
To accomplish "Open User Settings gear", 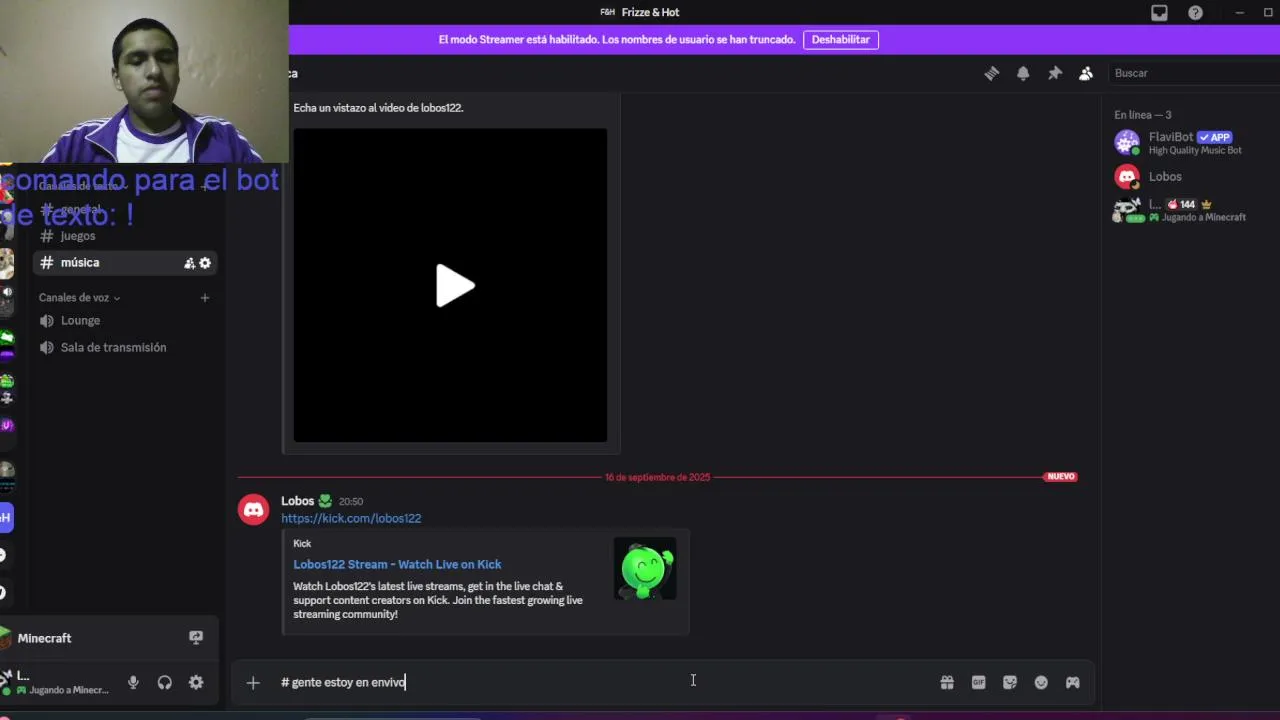I will coord(196,683).
